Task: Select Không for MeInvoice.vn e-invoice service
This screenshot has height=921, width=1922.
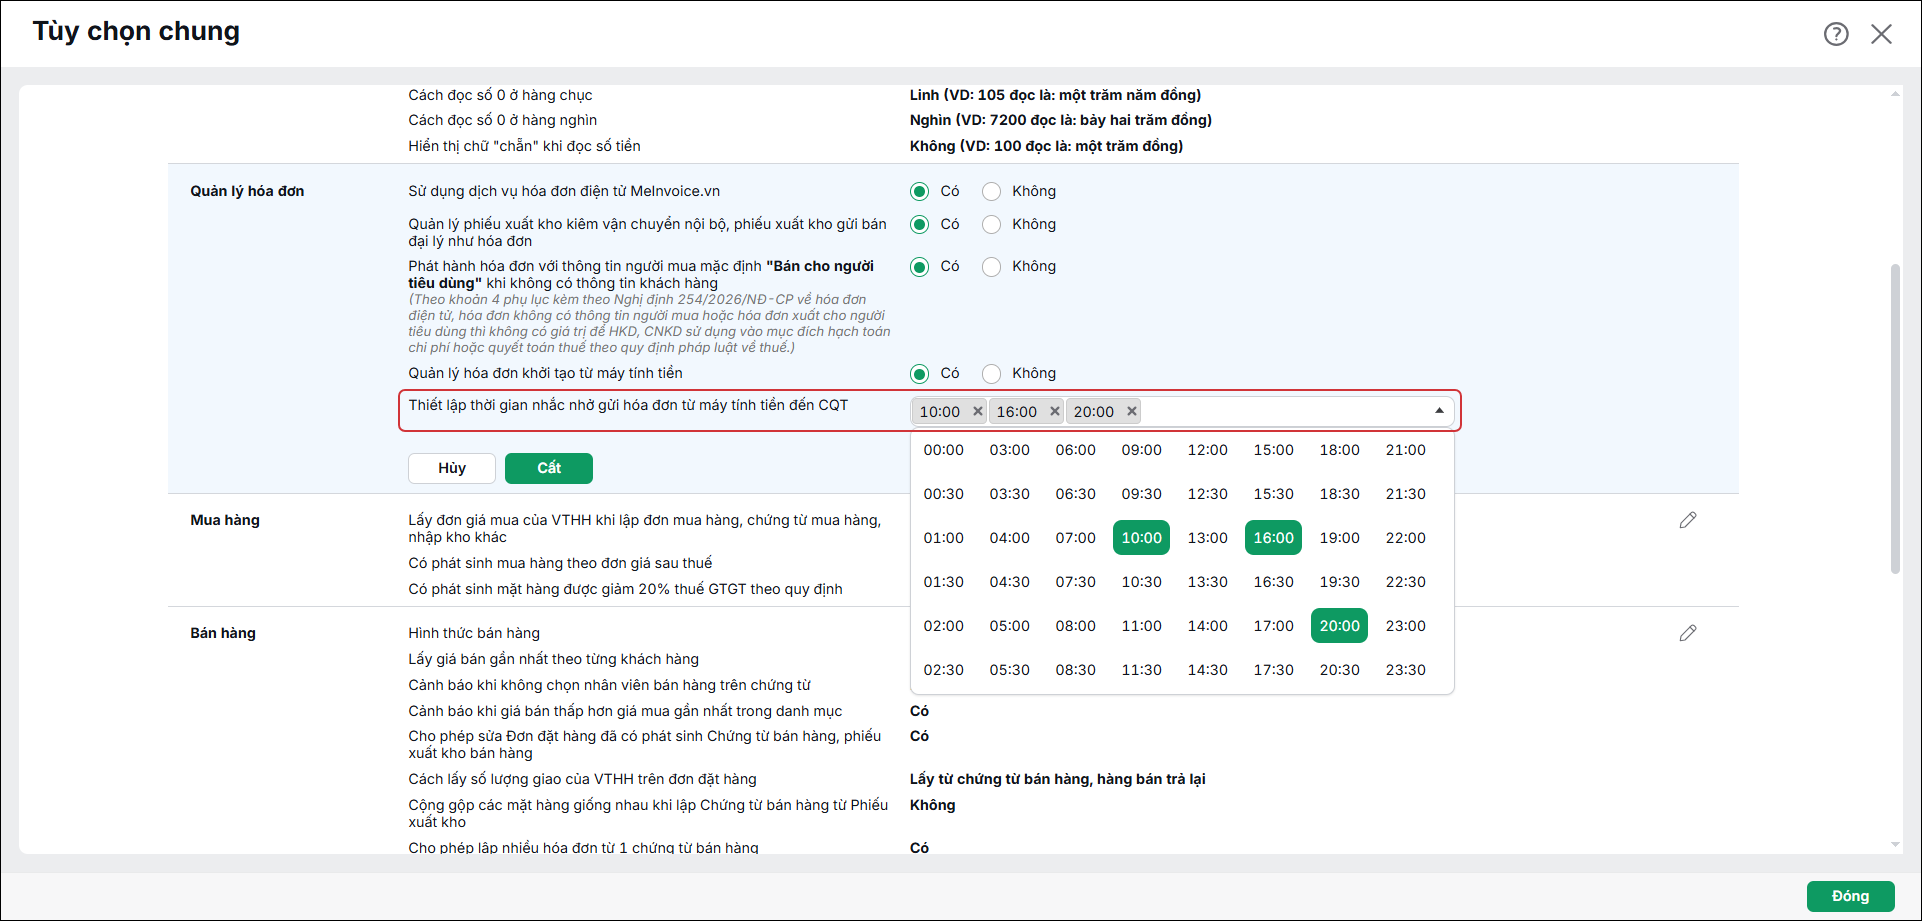Action: pos(991,191)
